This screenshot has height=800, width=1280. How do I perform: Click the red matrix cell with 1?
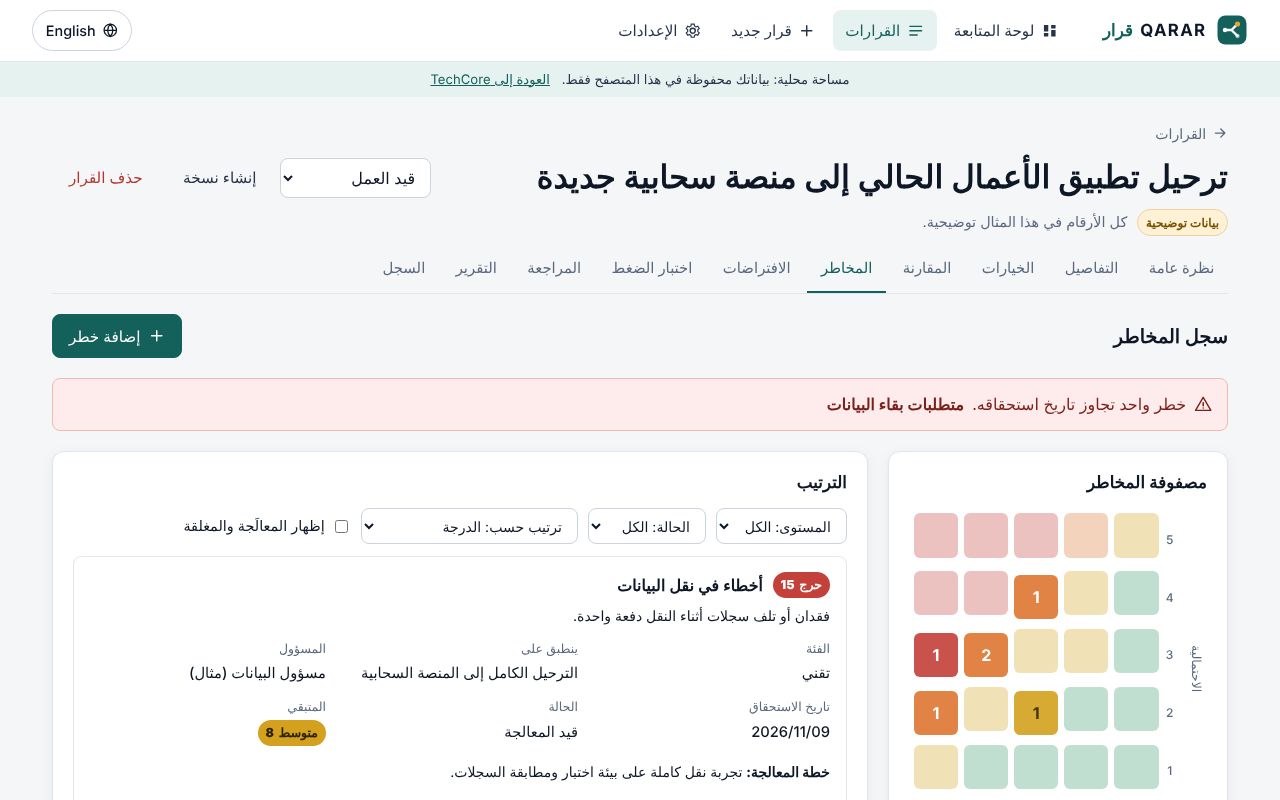click(x=936, y=655)
